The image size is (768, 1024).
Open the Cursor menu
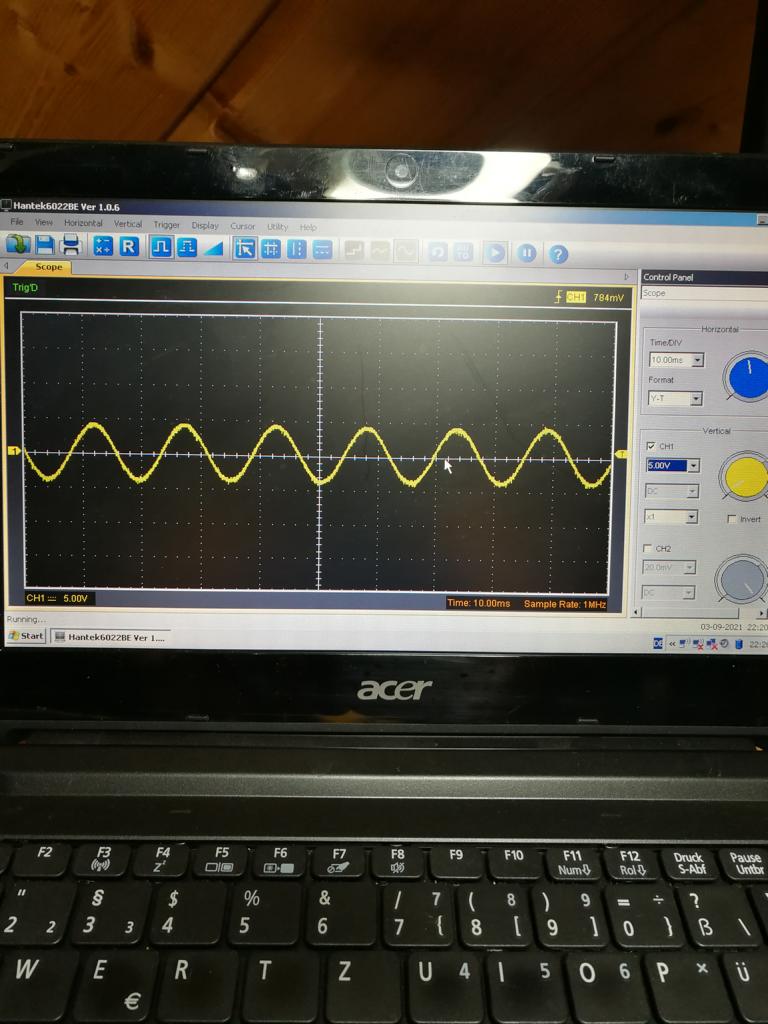pyautogui.click(x=242, y=226)
